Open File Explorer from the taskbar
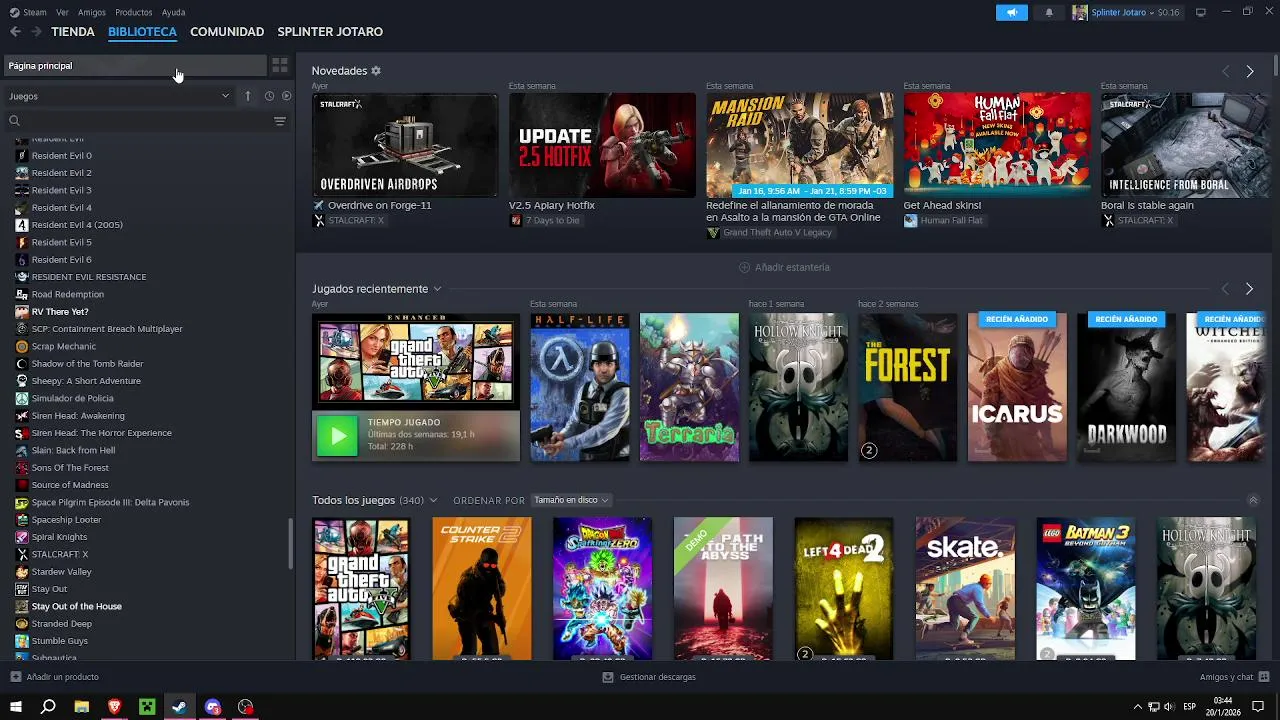1280x720 pixels. 81,707
